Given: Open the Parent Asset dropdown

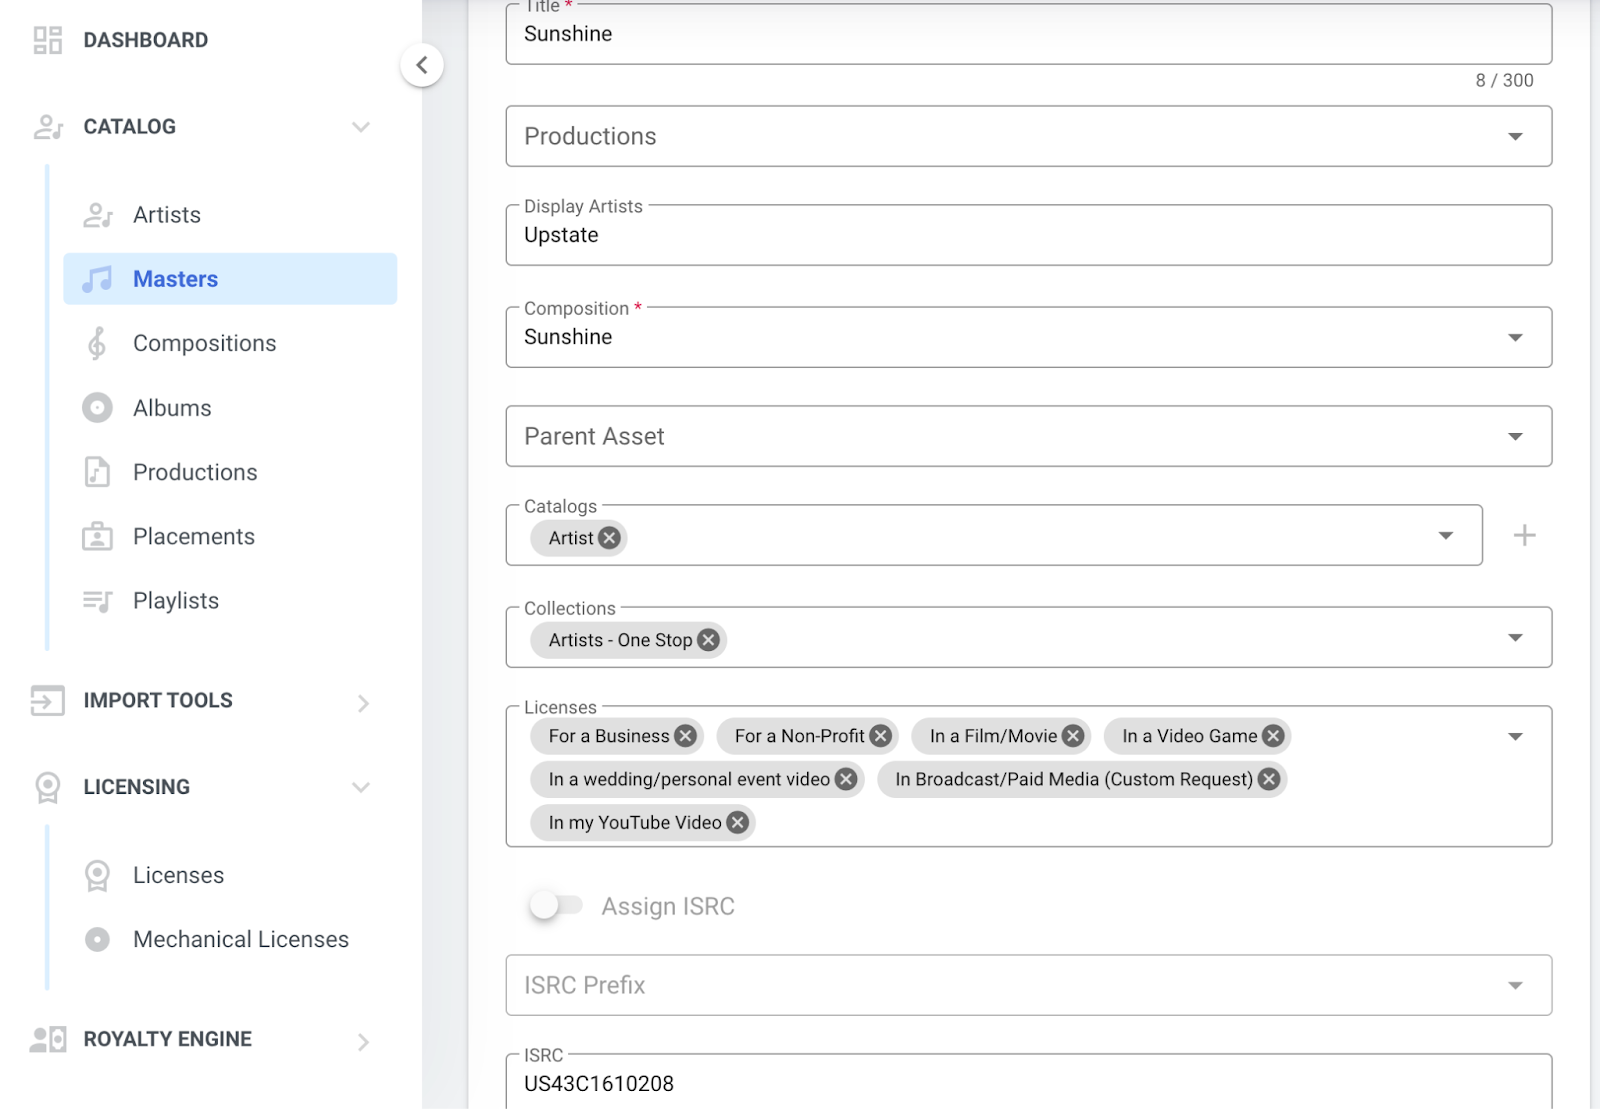Looking at the screenshot, I should 1028,436.
